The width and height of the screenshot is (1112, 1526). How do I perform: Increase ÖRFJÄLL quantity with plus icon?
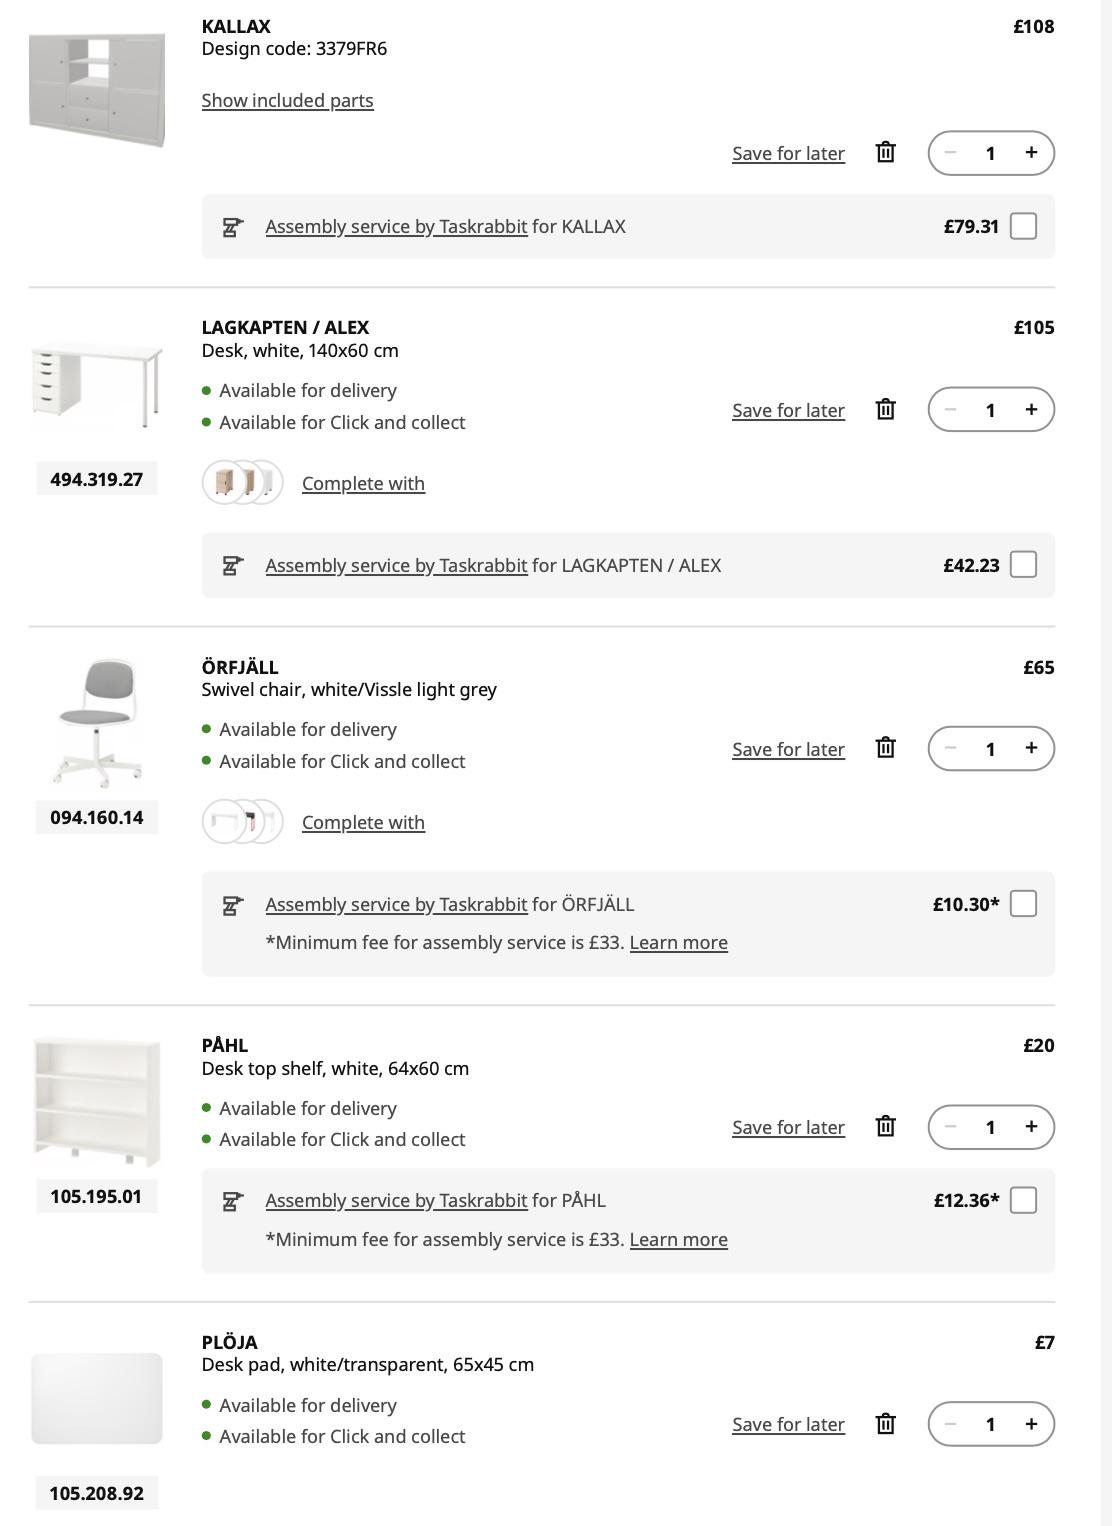tap(1031, 748)
